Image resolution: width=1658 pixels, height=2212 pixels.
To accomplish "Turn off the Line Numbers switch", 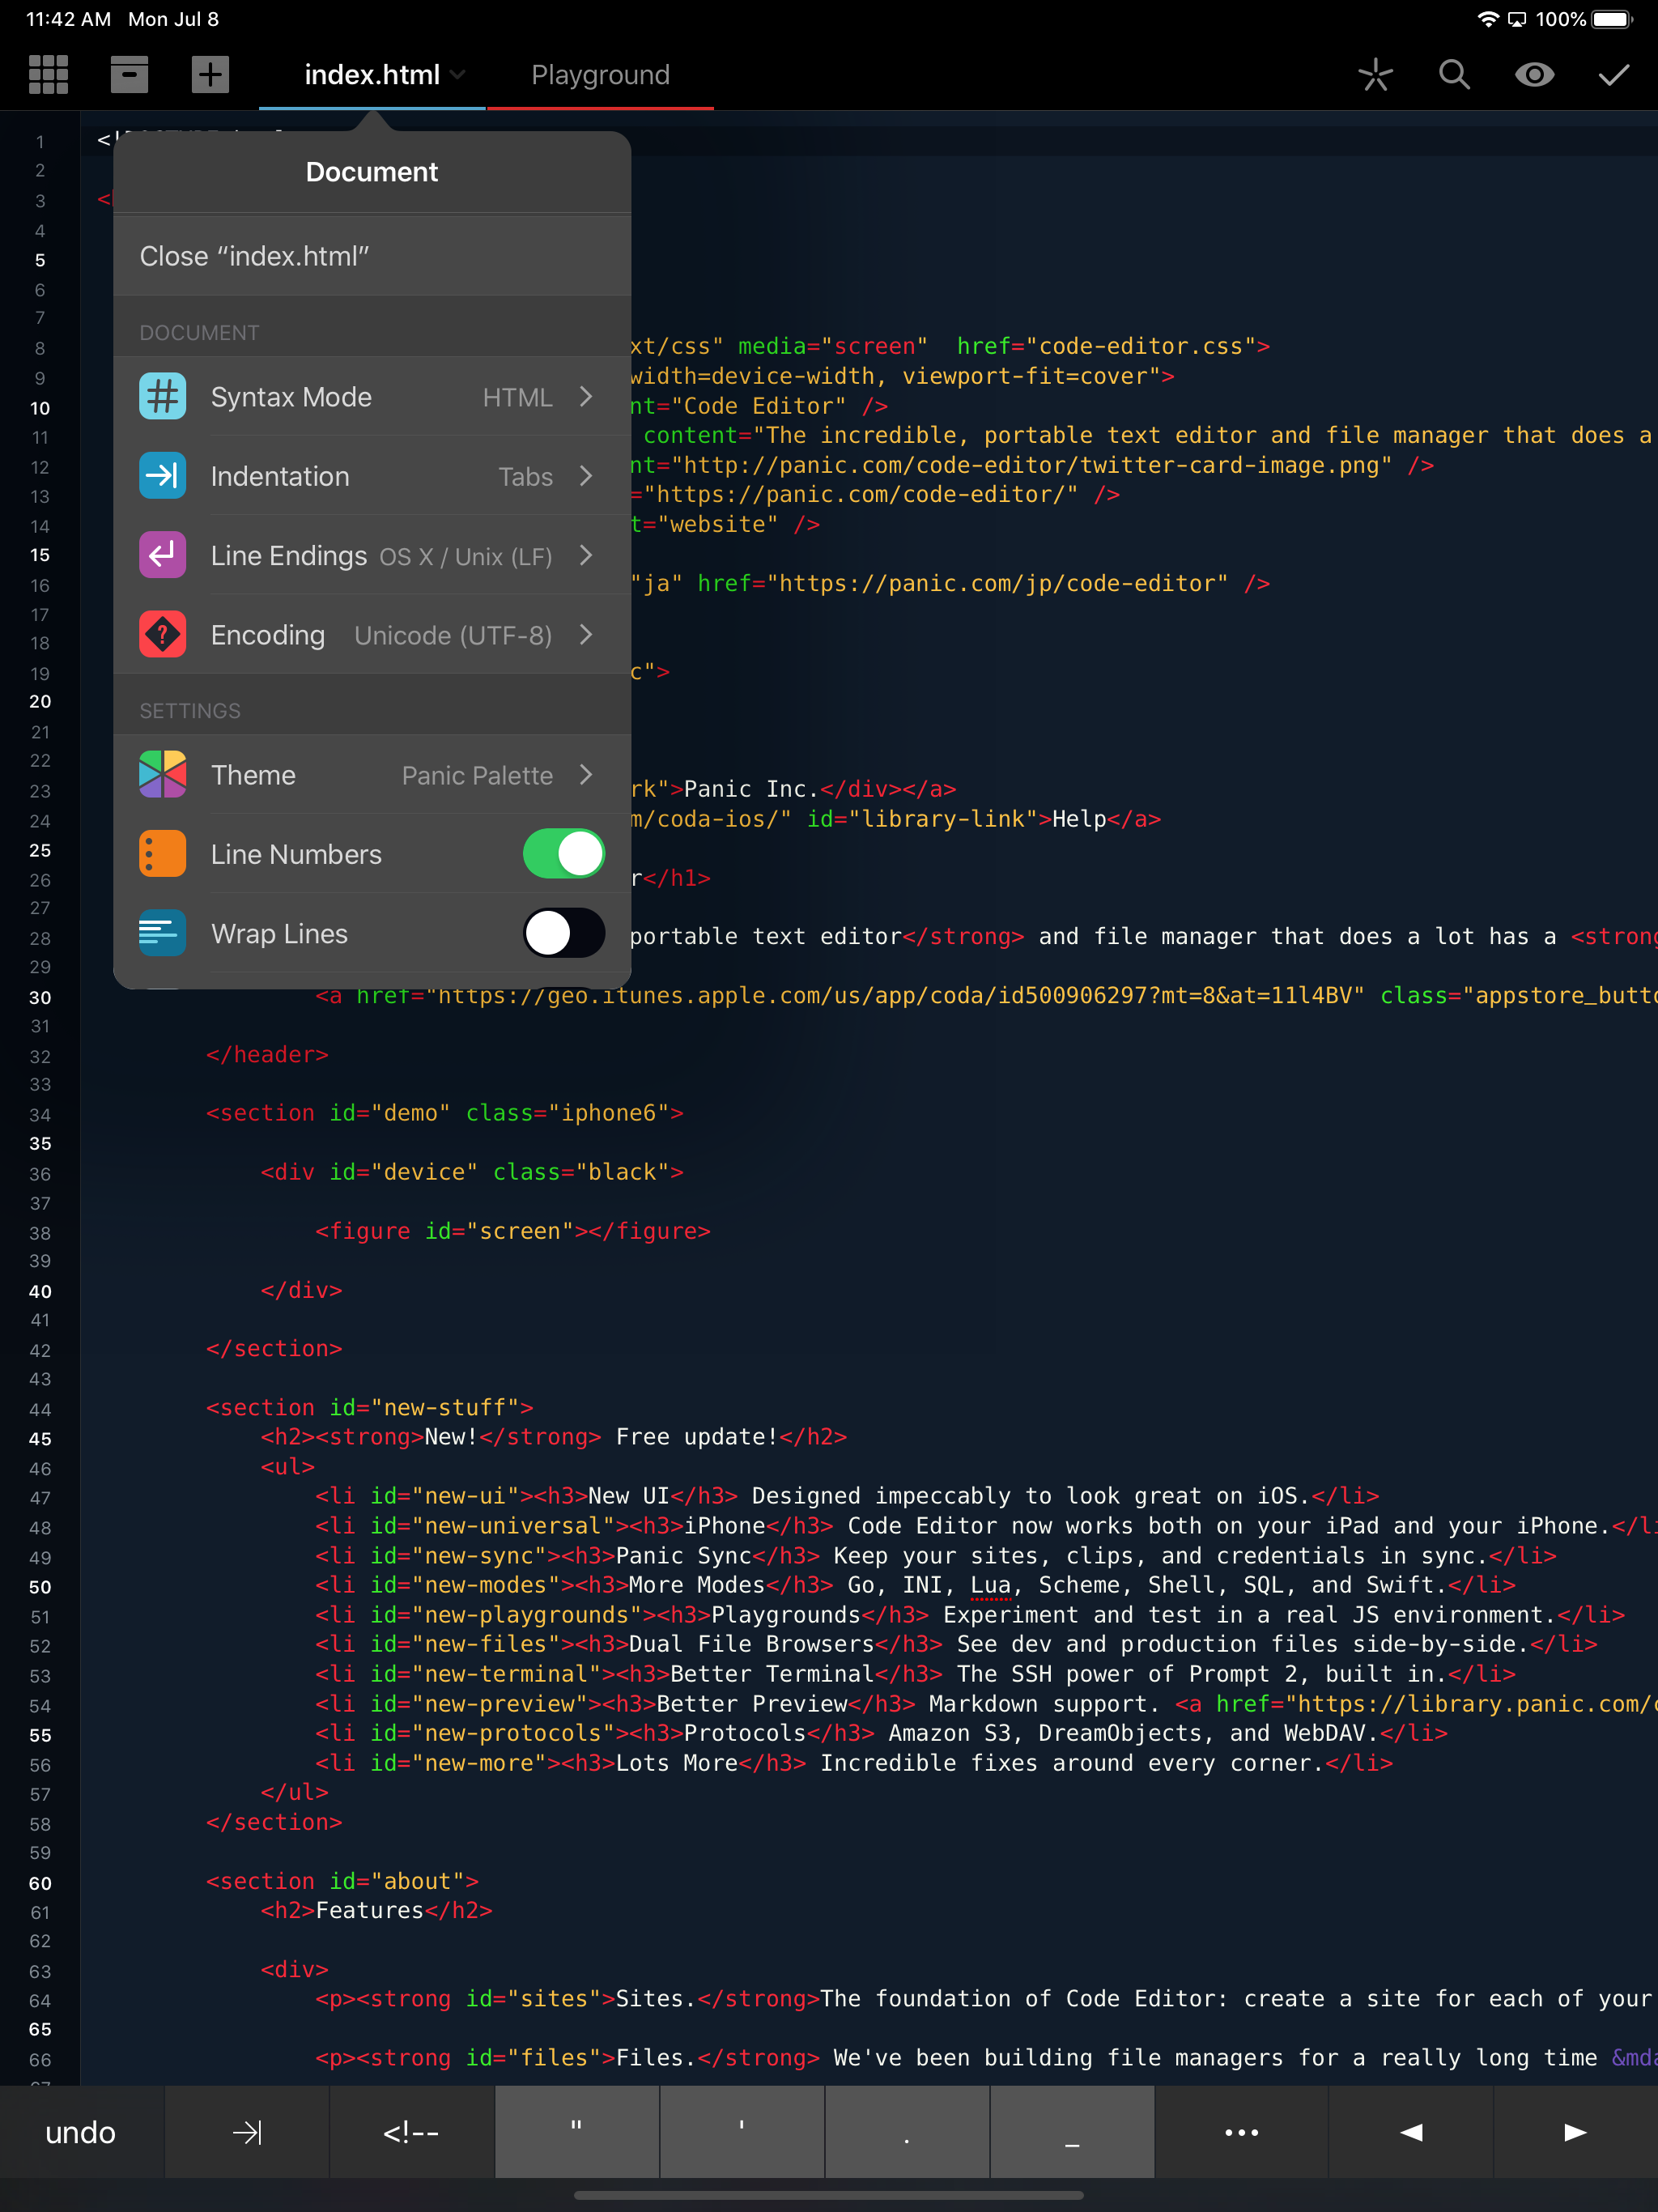I will tap(563, 854).
